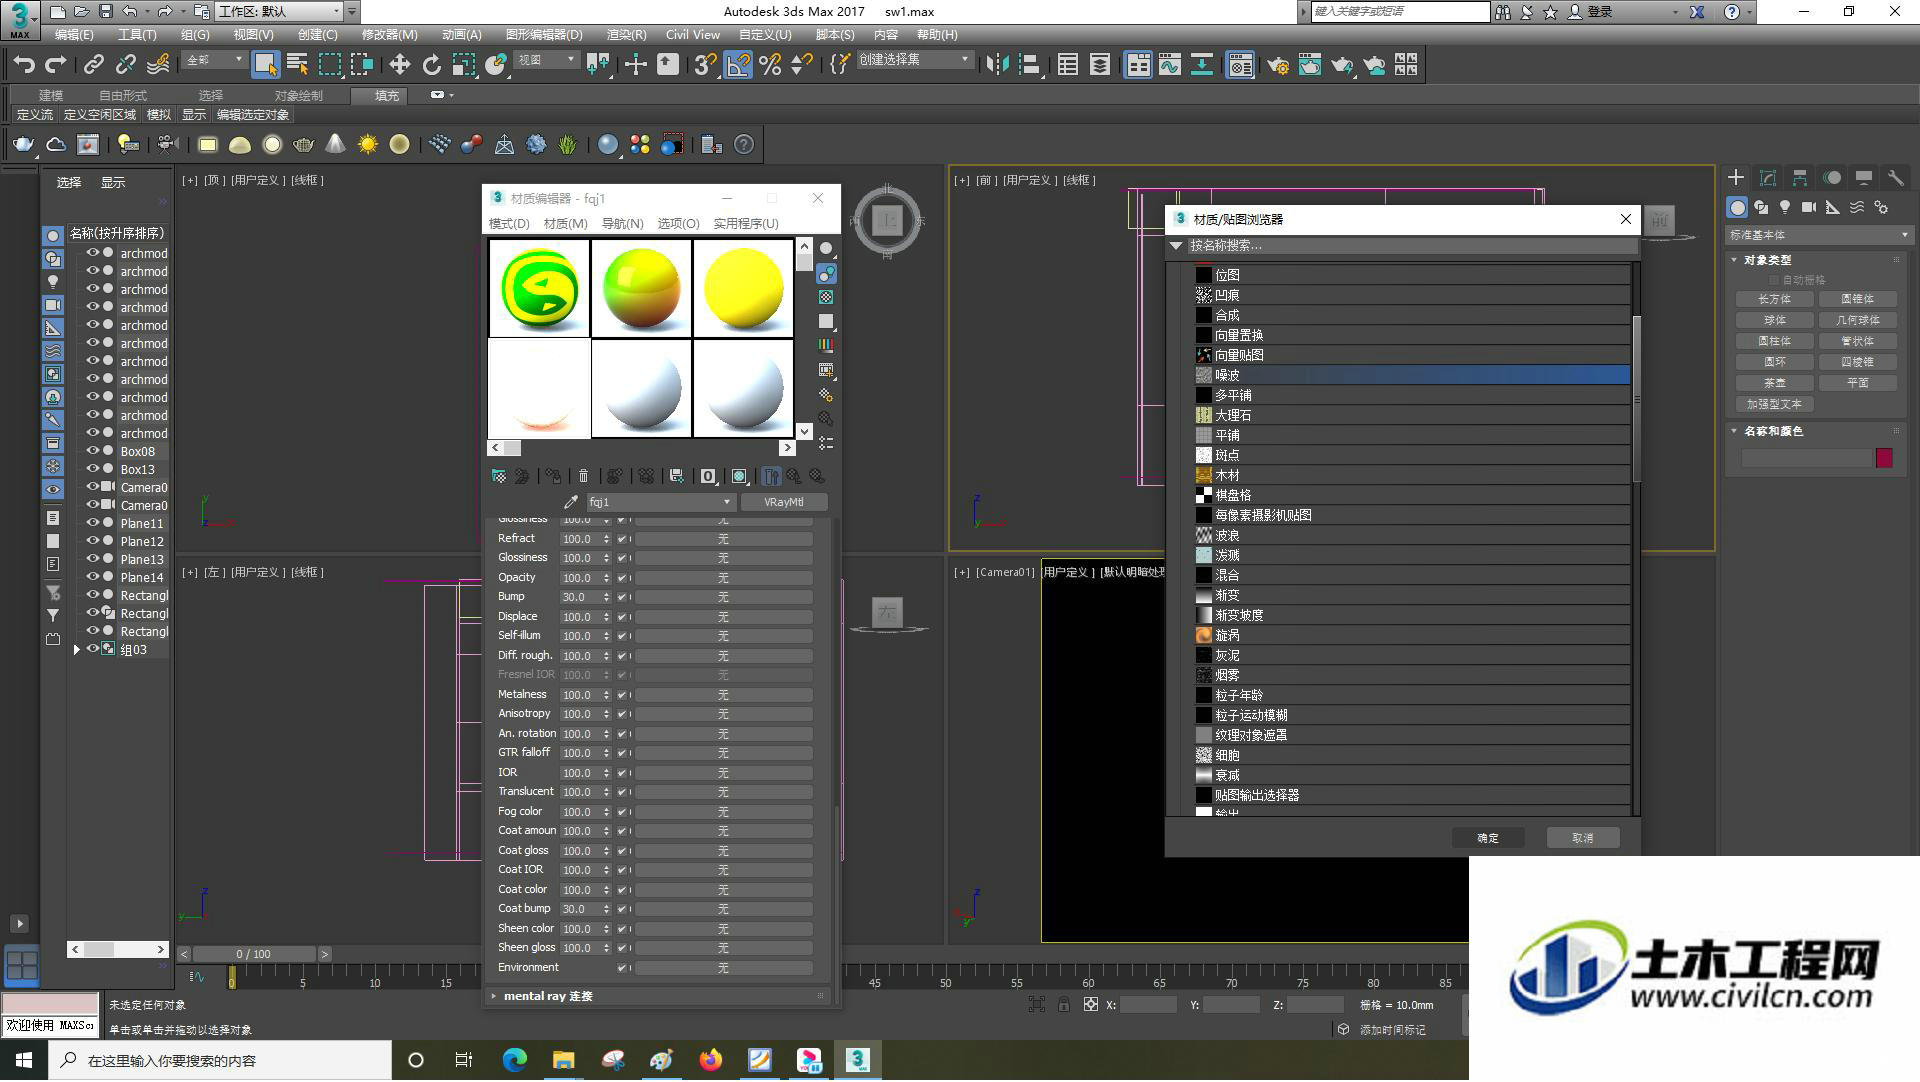Open the Firefox taskbar icon

[711, 1060]
